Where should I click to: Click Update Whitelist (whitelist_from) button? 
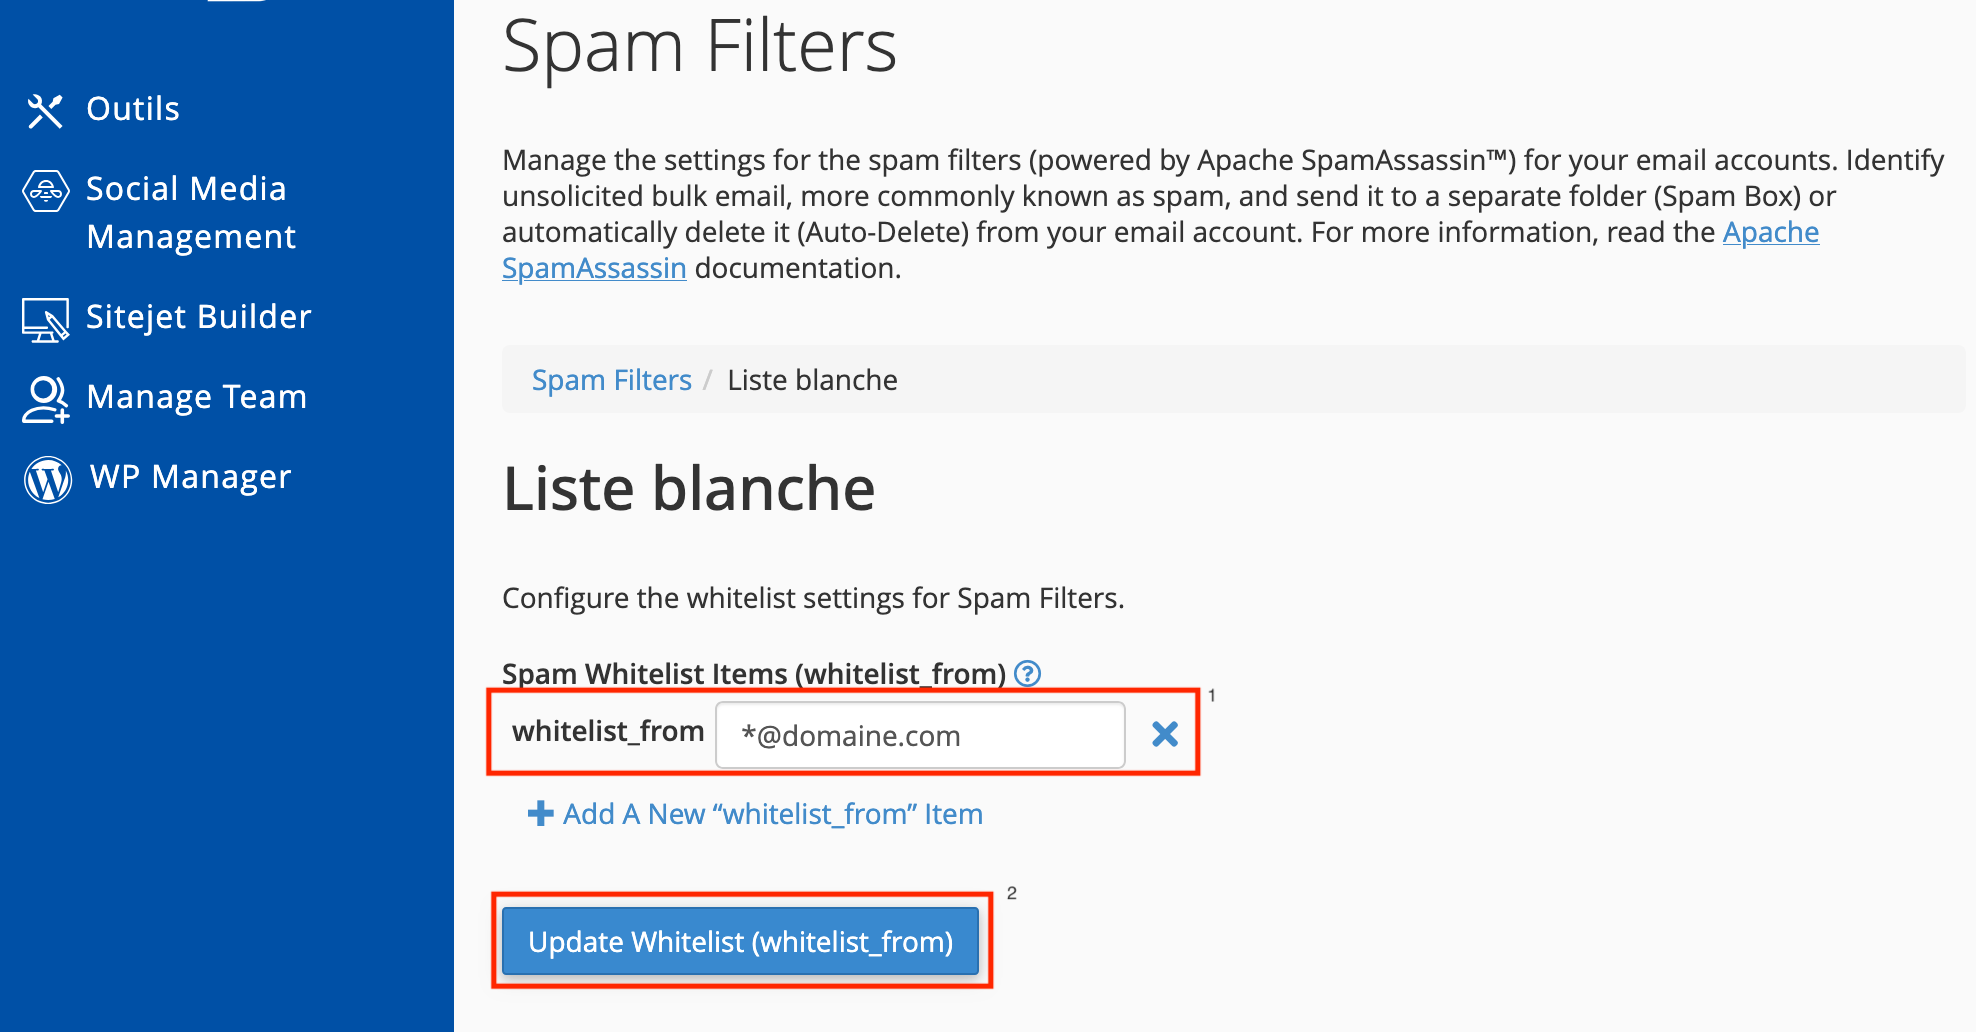740,941
